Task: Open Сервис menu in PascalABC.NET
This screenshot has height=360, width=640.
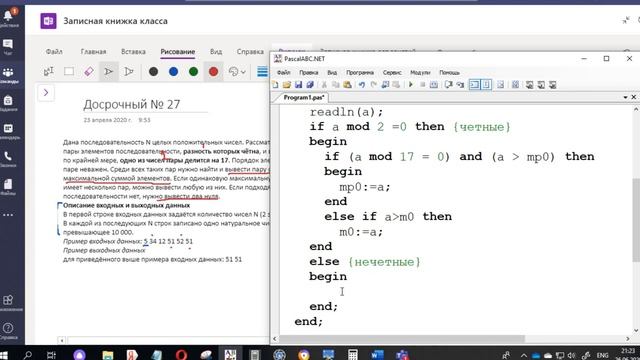Action: click(x=392, y=72)
